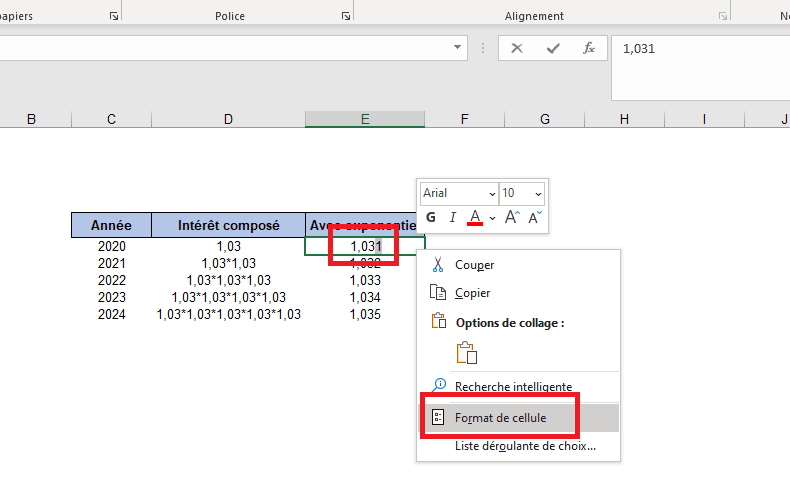
Task: Choose Copier from context menu
Action: (x=518, y=293)
